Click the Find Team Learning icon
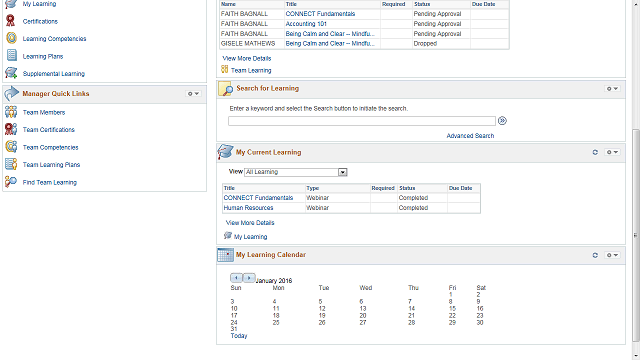Viewport: 640px width, 360px height. click(x=11, y=182)
